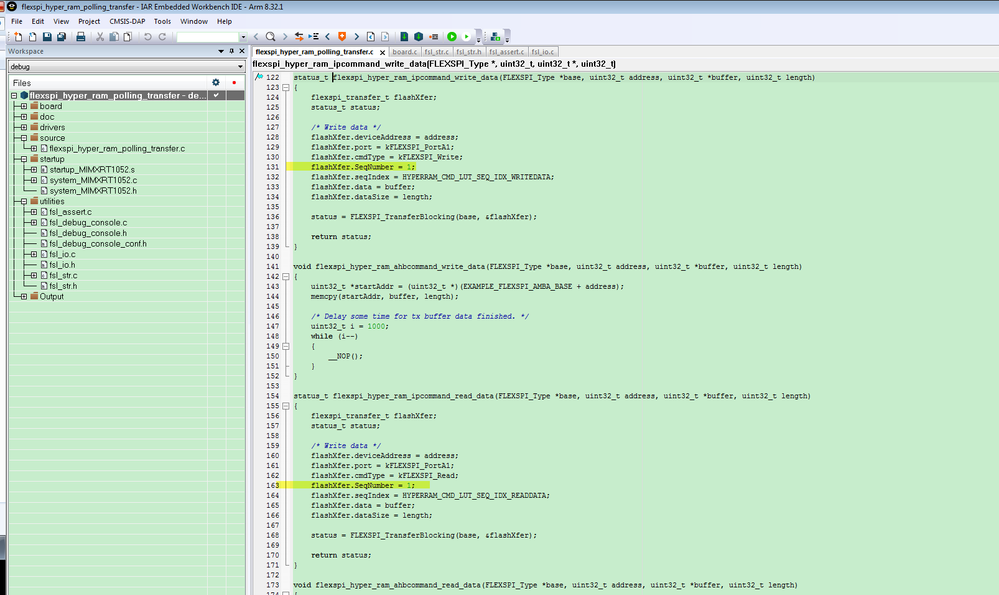Create a new document from toolbar
The height and width of the screenshot is (595, 999).
18,37
